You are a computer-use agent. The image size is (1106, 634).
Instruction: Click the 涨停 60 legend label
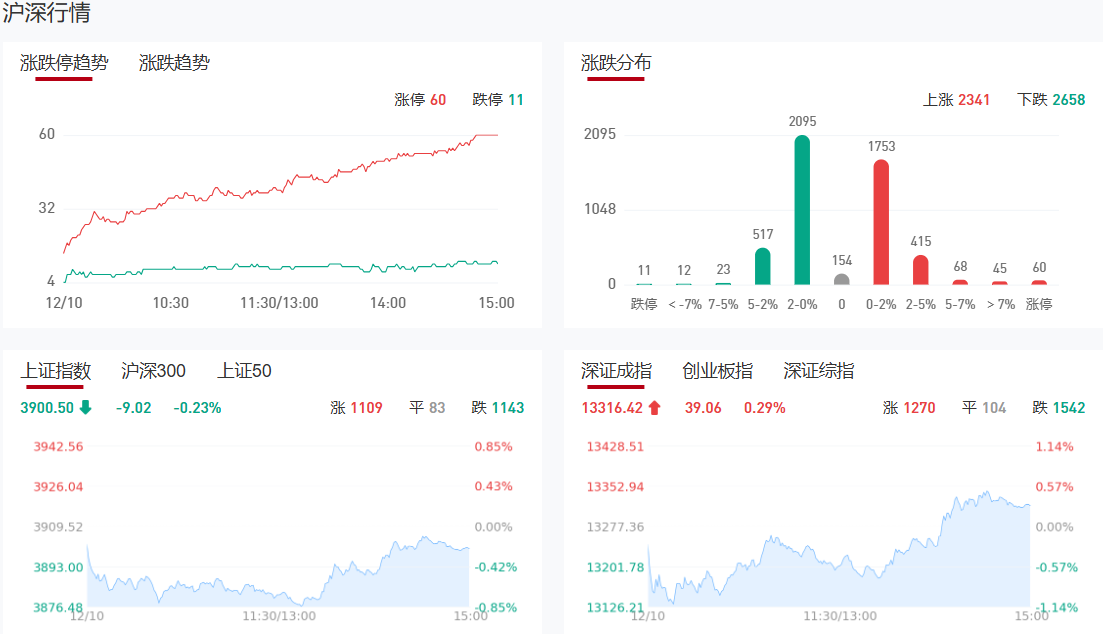[x=420, y=100]
